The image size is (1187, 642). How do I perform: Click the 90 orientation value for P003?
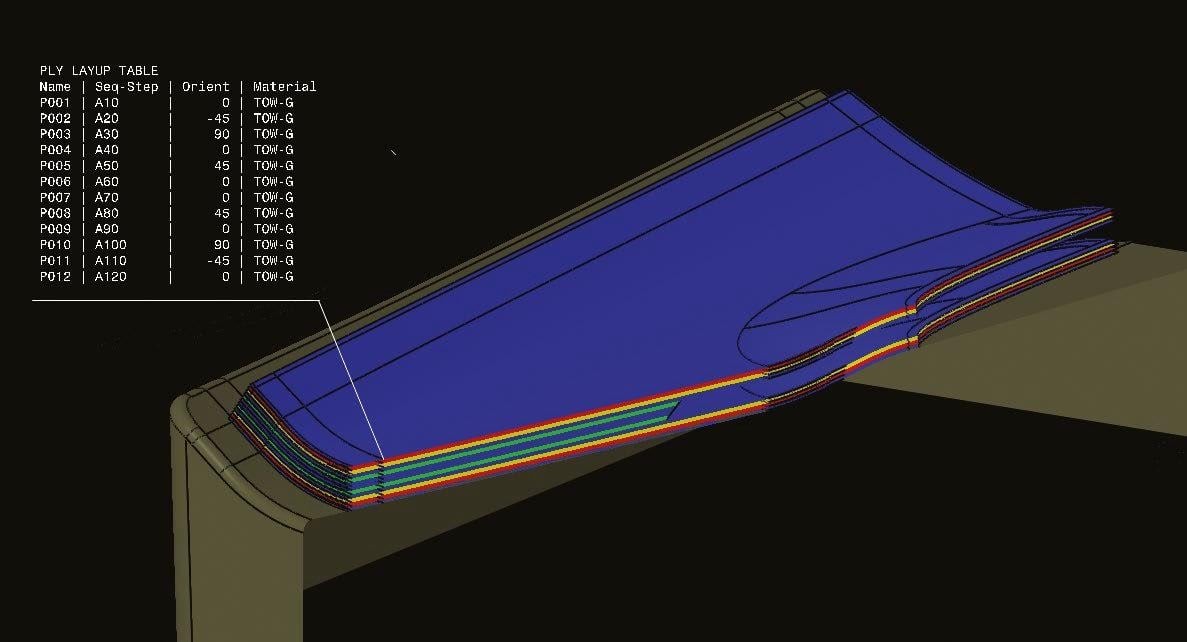221,134
